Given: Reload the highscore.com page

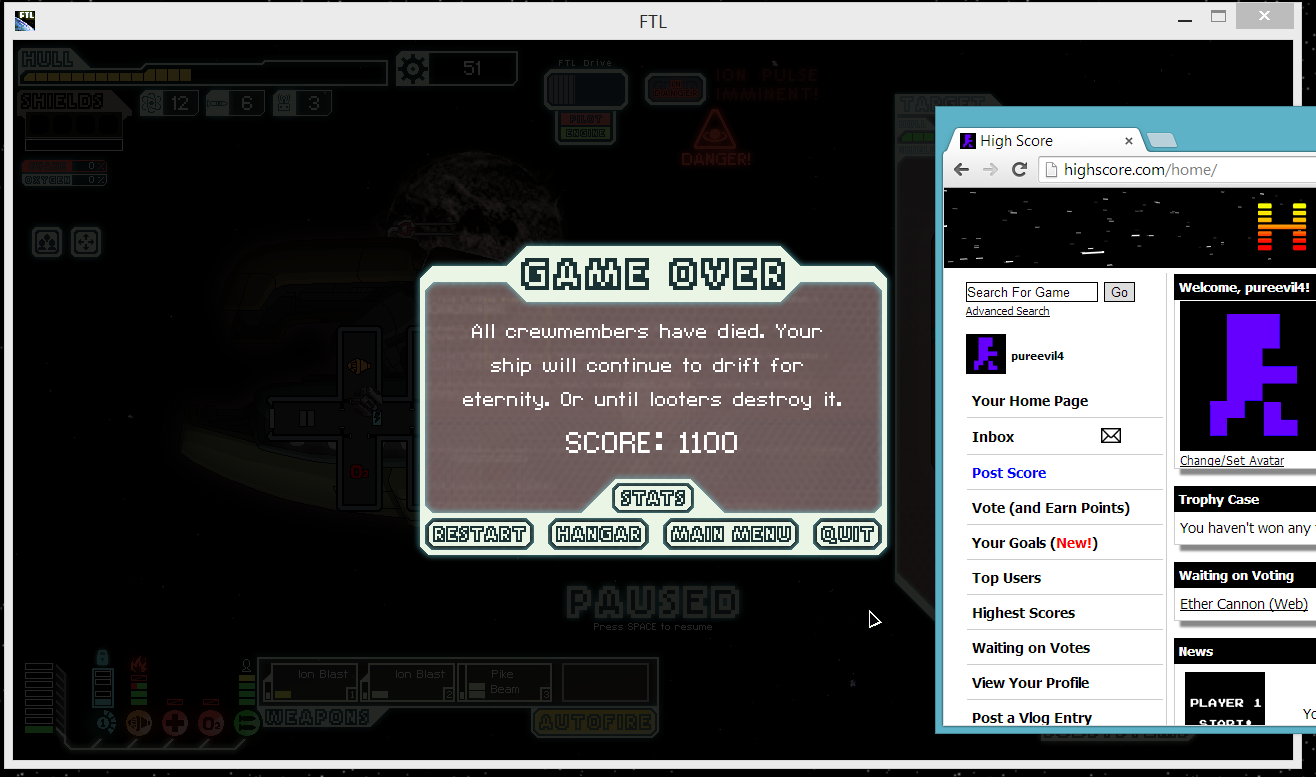Looking at the screenshot, I should coord(1020,170).
